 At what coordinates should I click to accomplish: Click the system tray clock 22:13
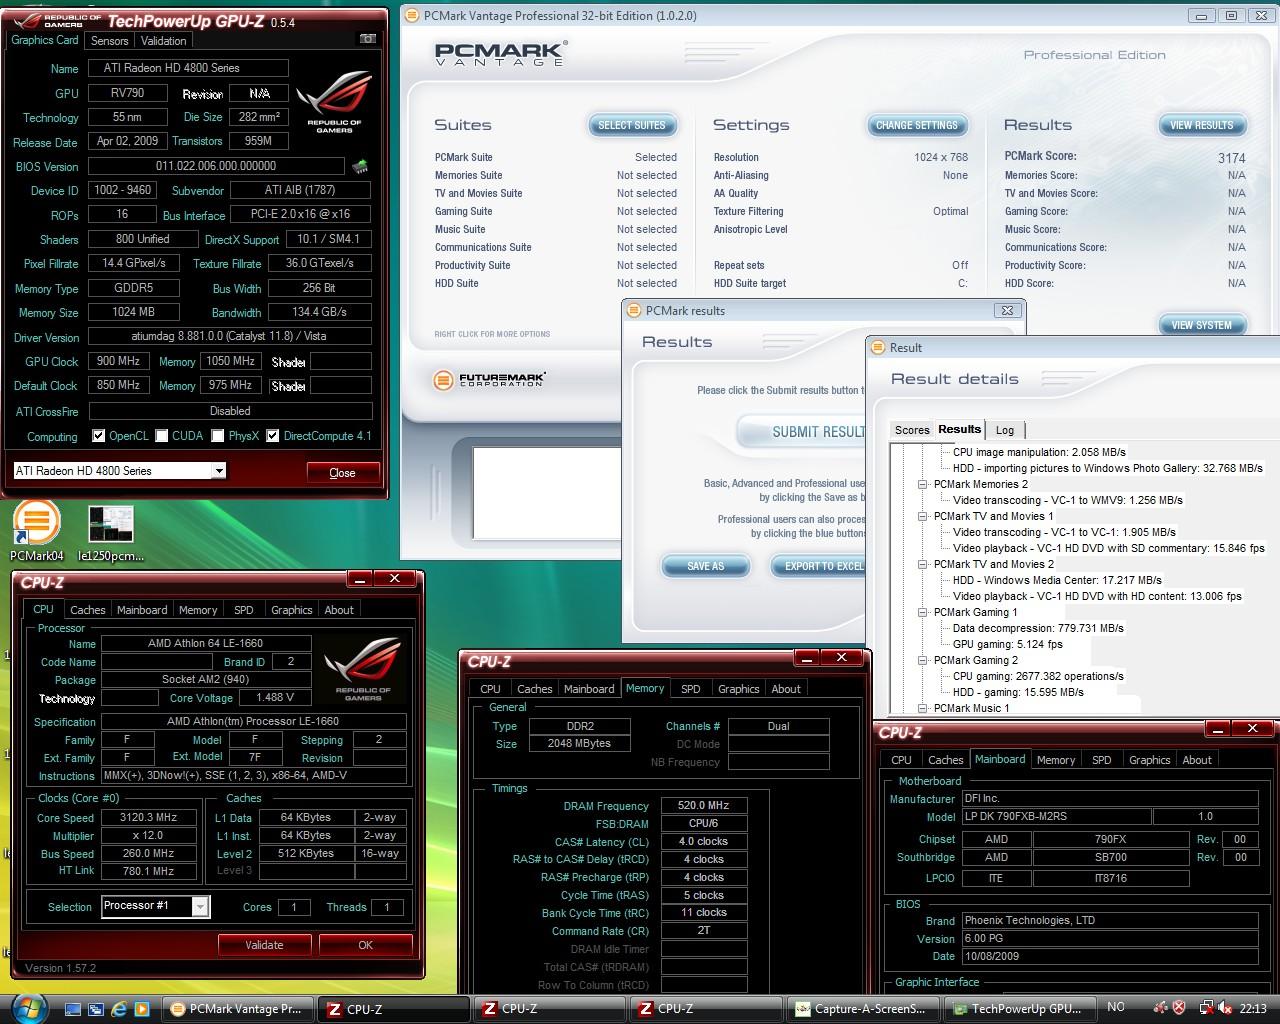click(x=1253, y=1009)
